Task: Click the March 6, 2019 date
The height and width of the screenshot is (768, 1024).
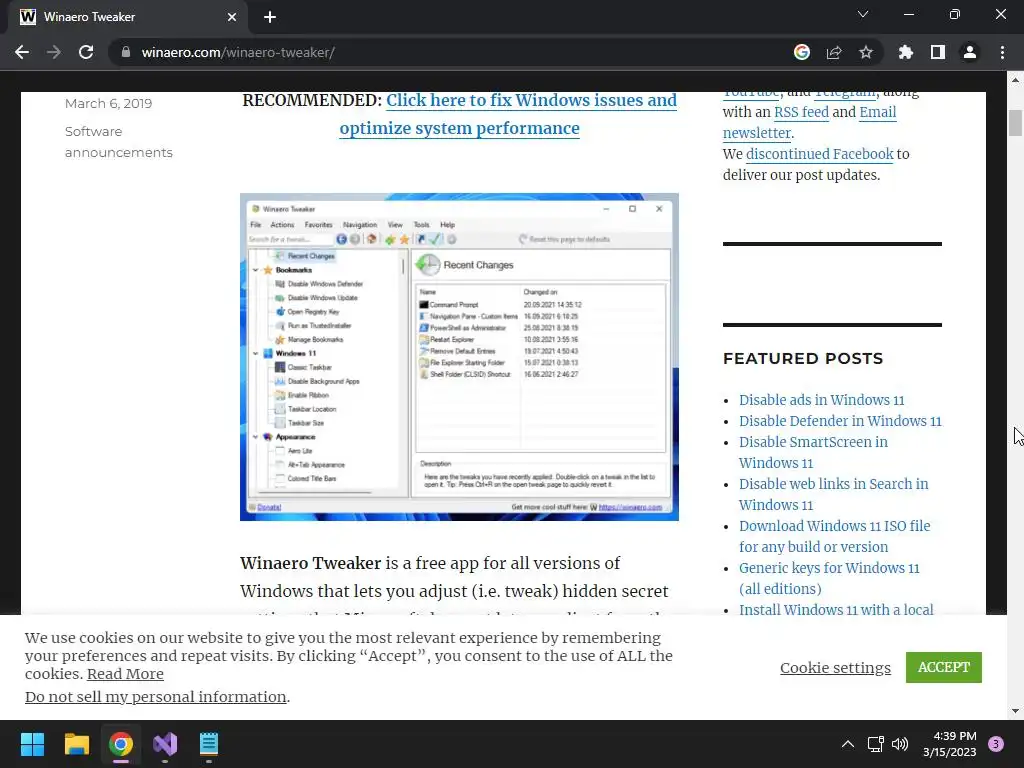Action: point(108,103)
